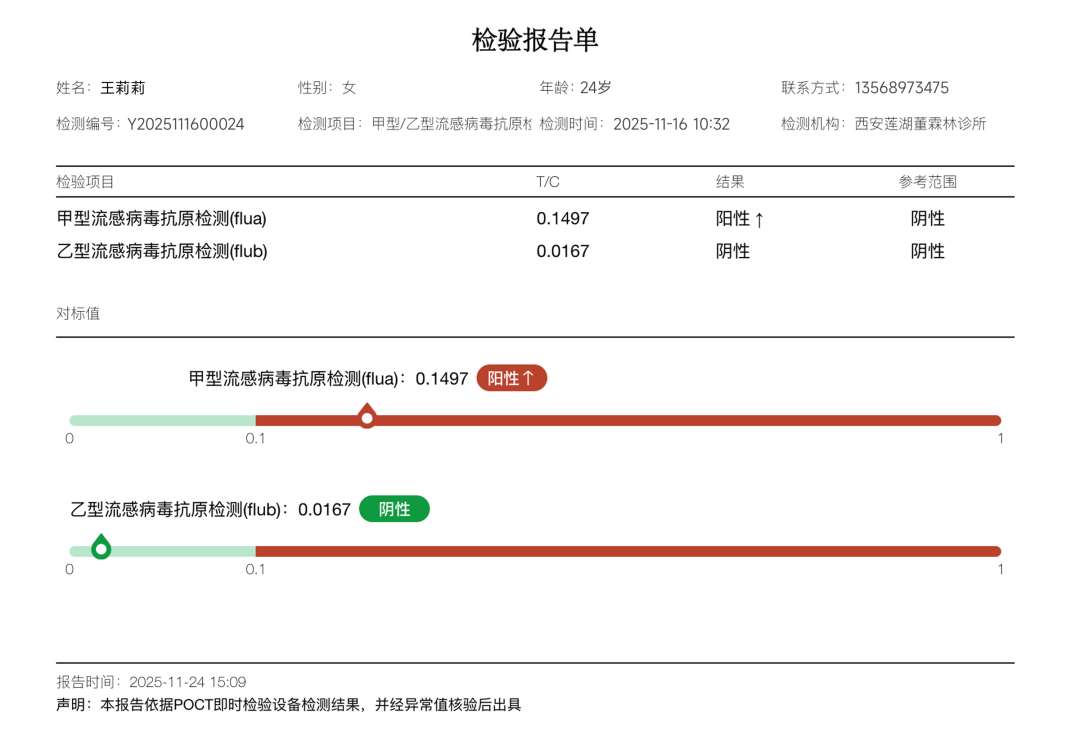Viewport: 1080px width, 741px height.
Task: Expand the 参考范围 column header
Action: coord(927,181)
